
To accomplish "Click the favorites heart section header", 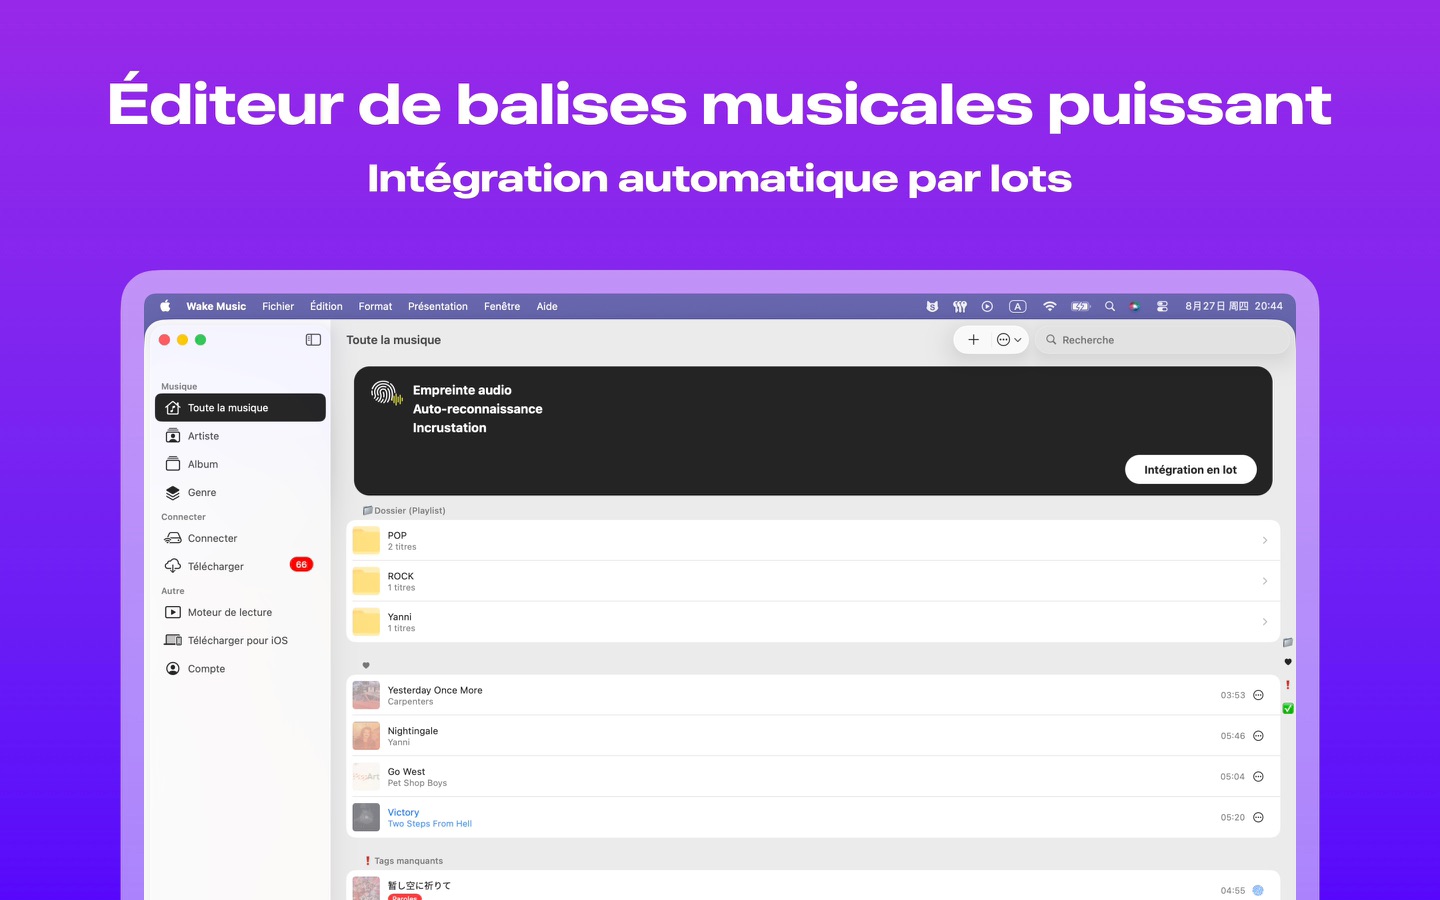I will pyautogui.click(x=366, y=665).
